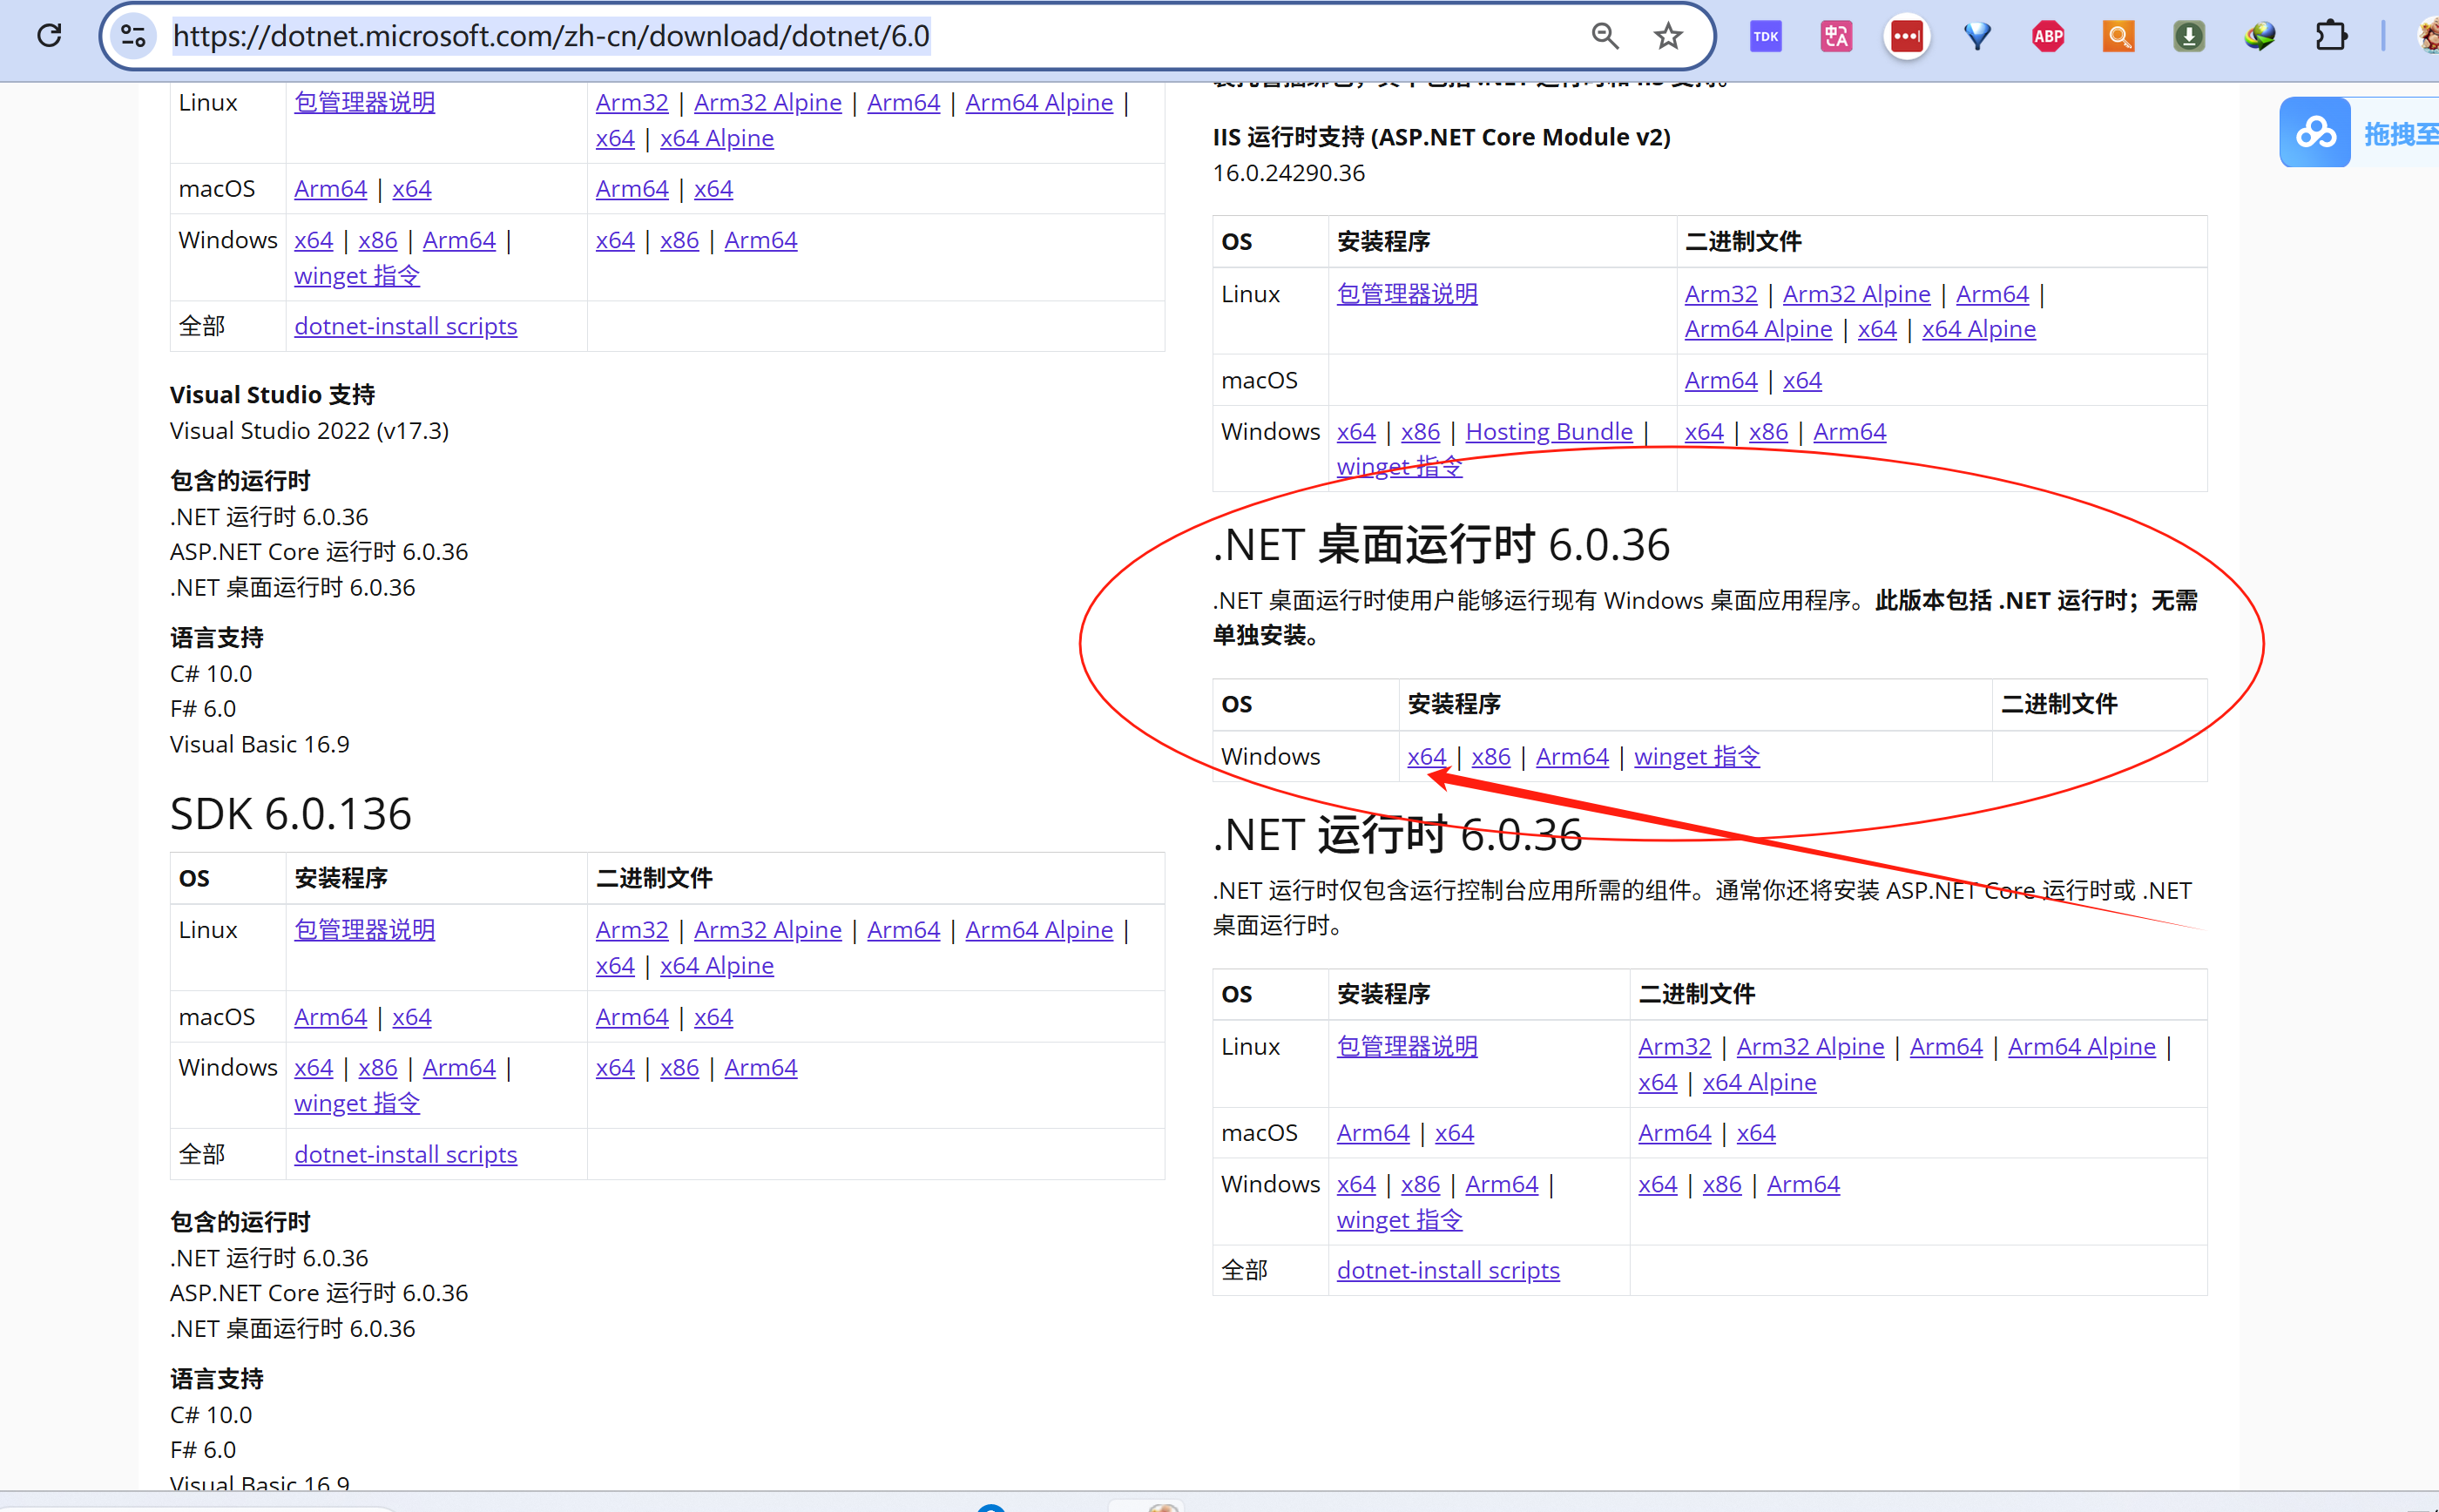Open site information icon in address bar
This screenshot has width=2439, height=1512.
point(133,37)
